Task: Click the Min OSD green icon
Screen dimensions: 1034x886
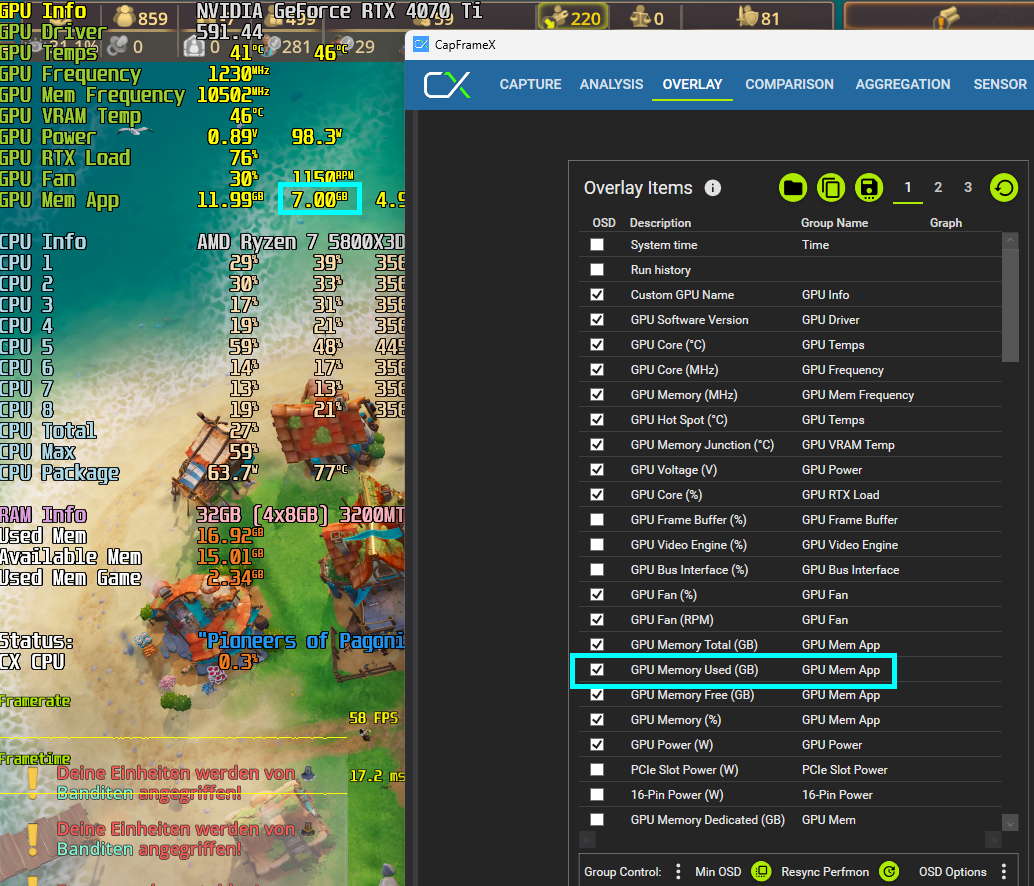Action: coord(761,871)
